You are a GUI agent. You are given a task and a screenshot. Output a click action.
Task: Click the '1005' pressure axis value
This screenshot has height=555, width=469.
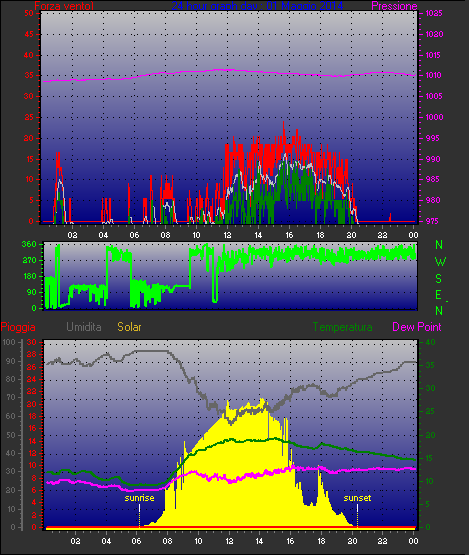point(434,96)
